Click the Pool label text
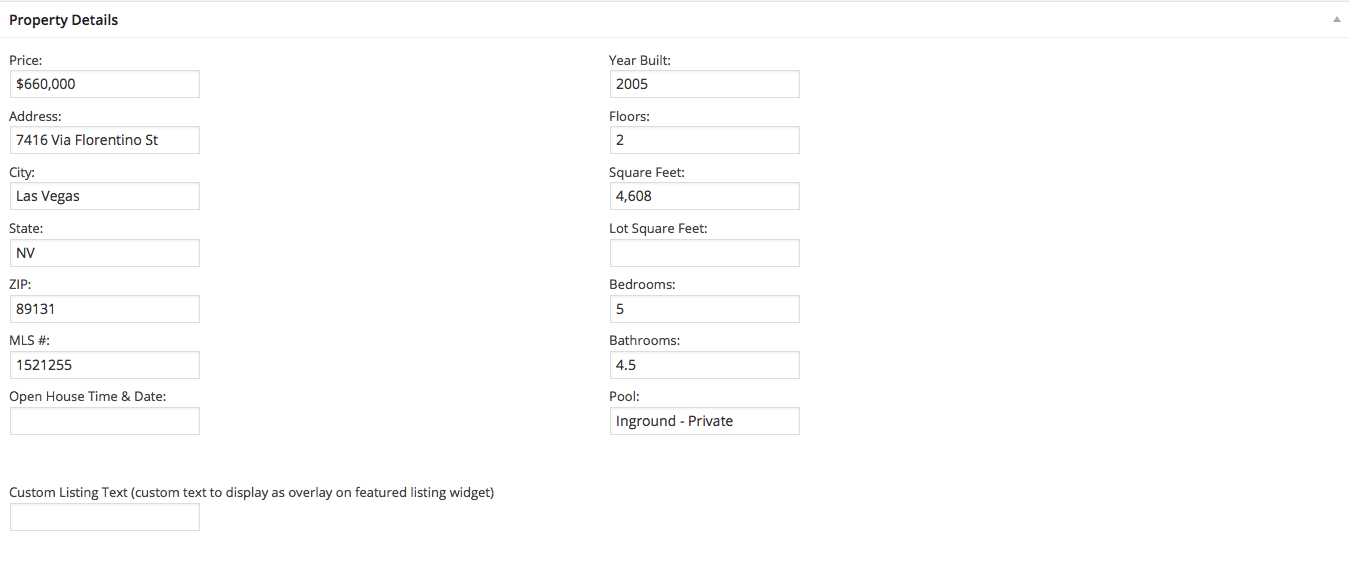The width and height of the screenshot is (1349, 578). coord(625,396)
